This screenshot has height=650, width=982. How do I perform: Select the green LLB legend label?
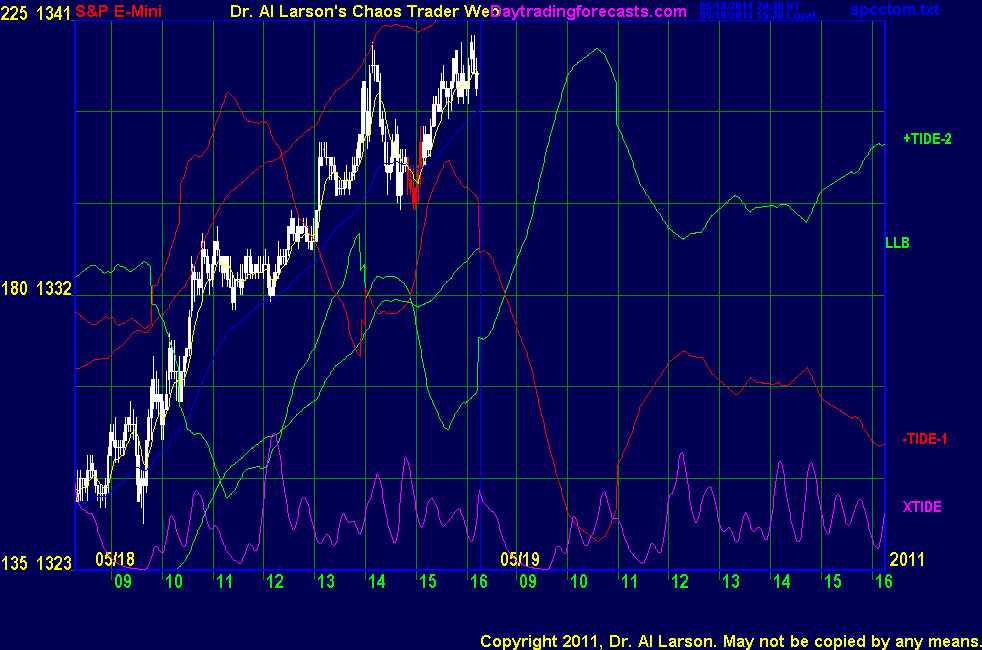point(896,242)
